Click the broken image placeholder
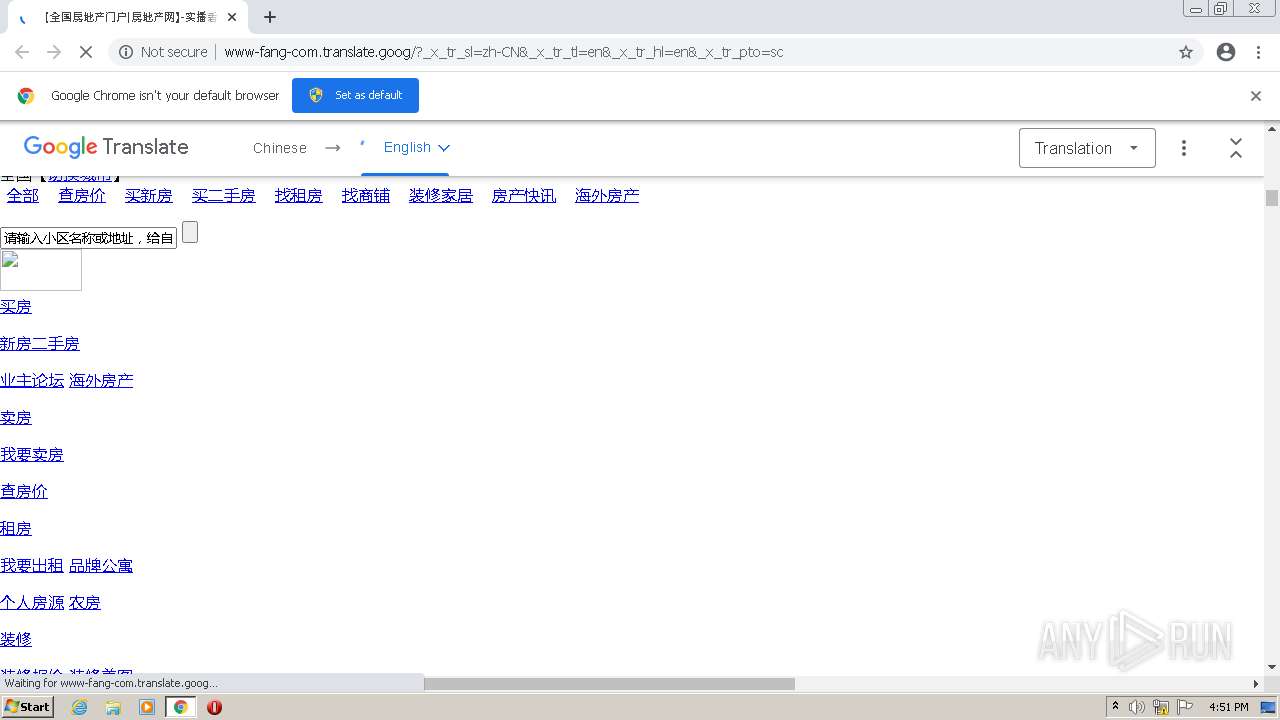This screenshot has height=720, width=1280. point(41,270)
